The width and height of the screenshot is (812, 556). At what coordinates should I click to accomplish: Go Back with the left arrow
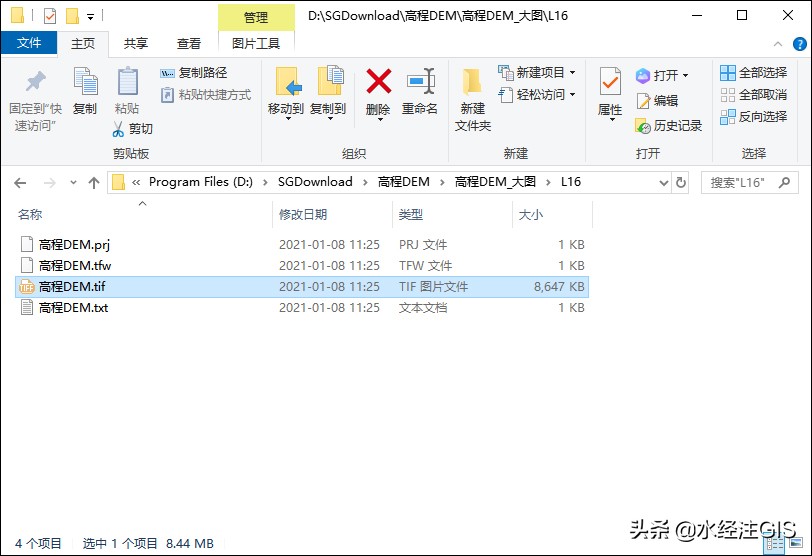(20, 183)
